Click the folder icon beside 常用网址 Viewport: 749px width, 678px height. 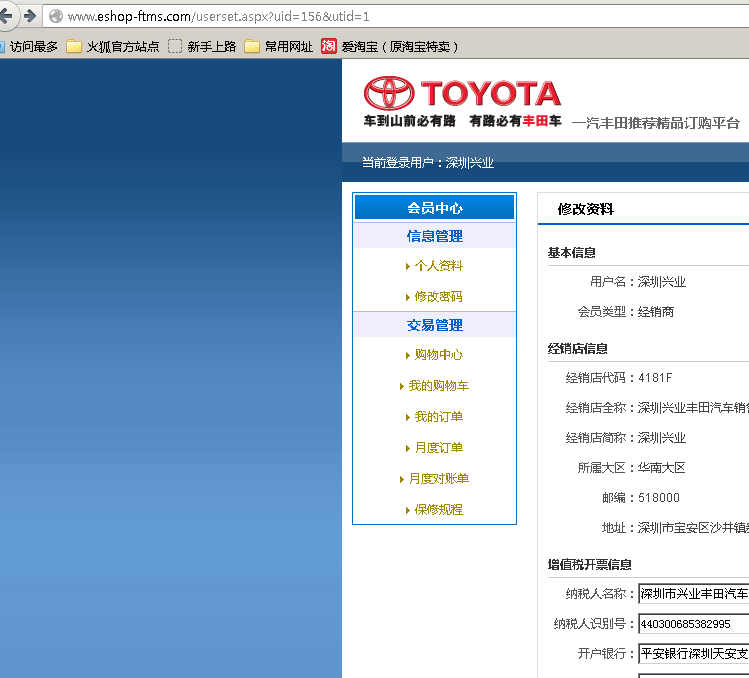click(x=252, y=46)
